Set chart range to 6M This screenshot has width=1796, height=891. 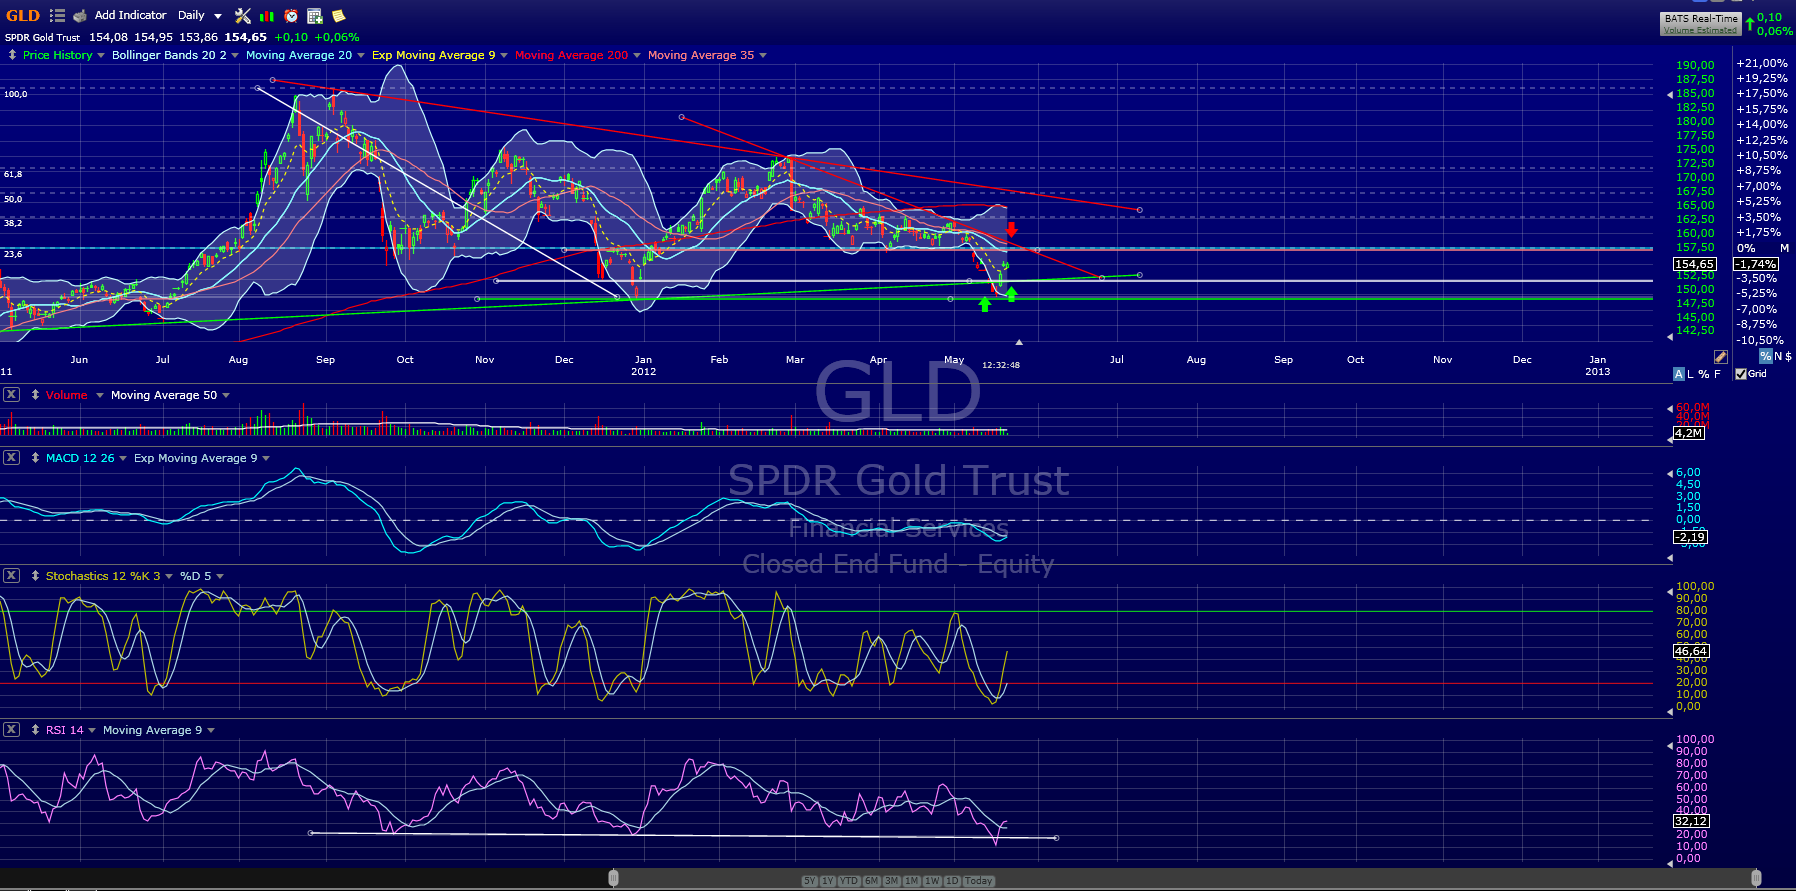pos(872,881)
